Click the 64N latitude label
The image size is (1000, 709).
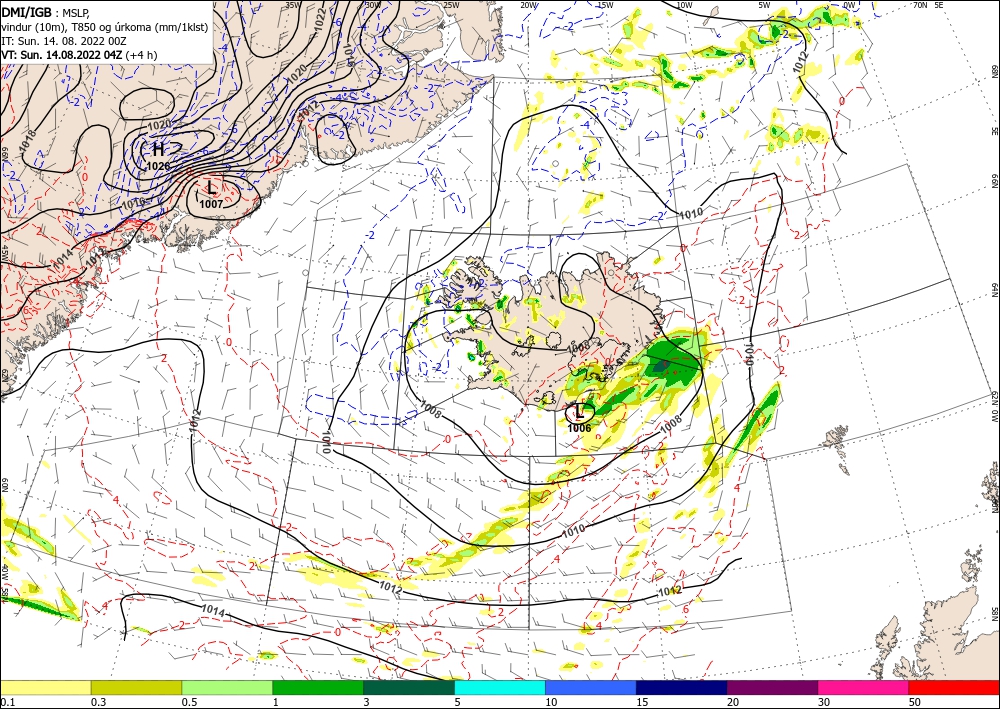pos(995,290)
